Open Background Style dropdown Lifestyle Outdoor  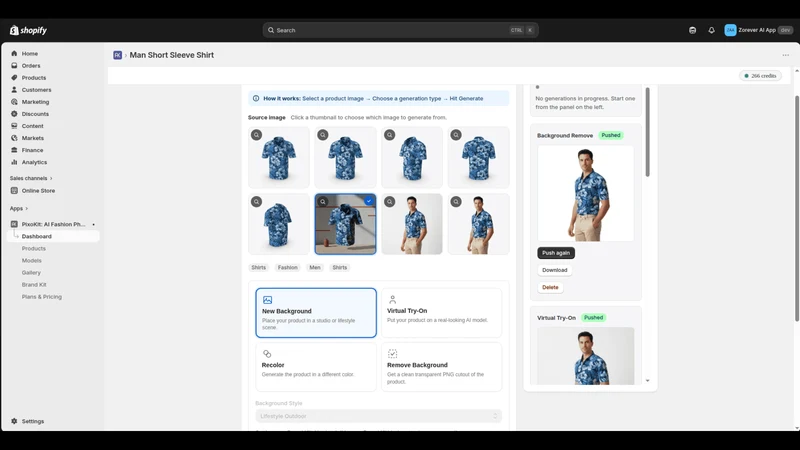(x=379, y=416)
